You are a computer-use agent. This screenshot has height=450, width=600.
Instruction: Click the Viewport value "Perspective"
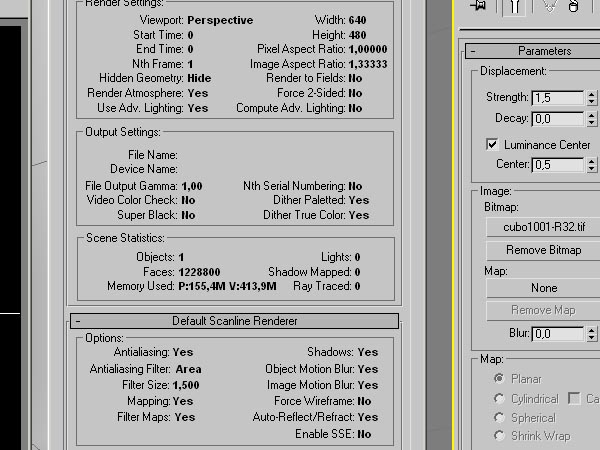pyautogui.click(x=220, y=20)
